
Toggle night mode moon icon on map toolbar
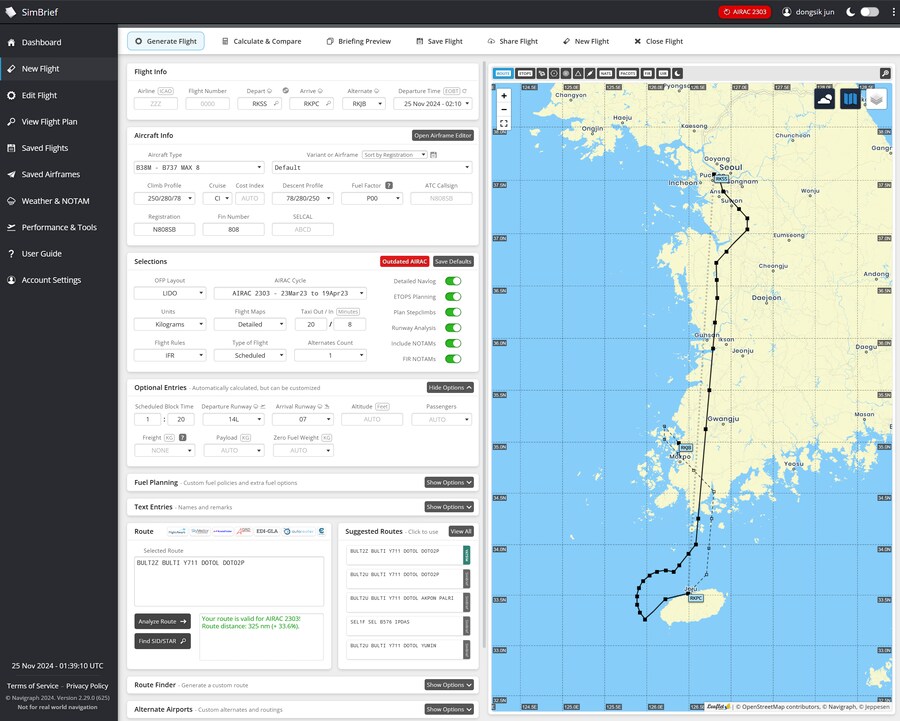(x=677, y=73)
